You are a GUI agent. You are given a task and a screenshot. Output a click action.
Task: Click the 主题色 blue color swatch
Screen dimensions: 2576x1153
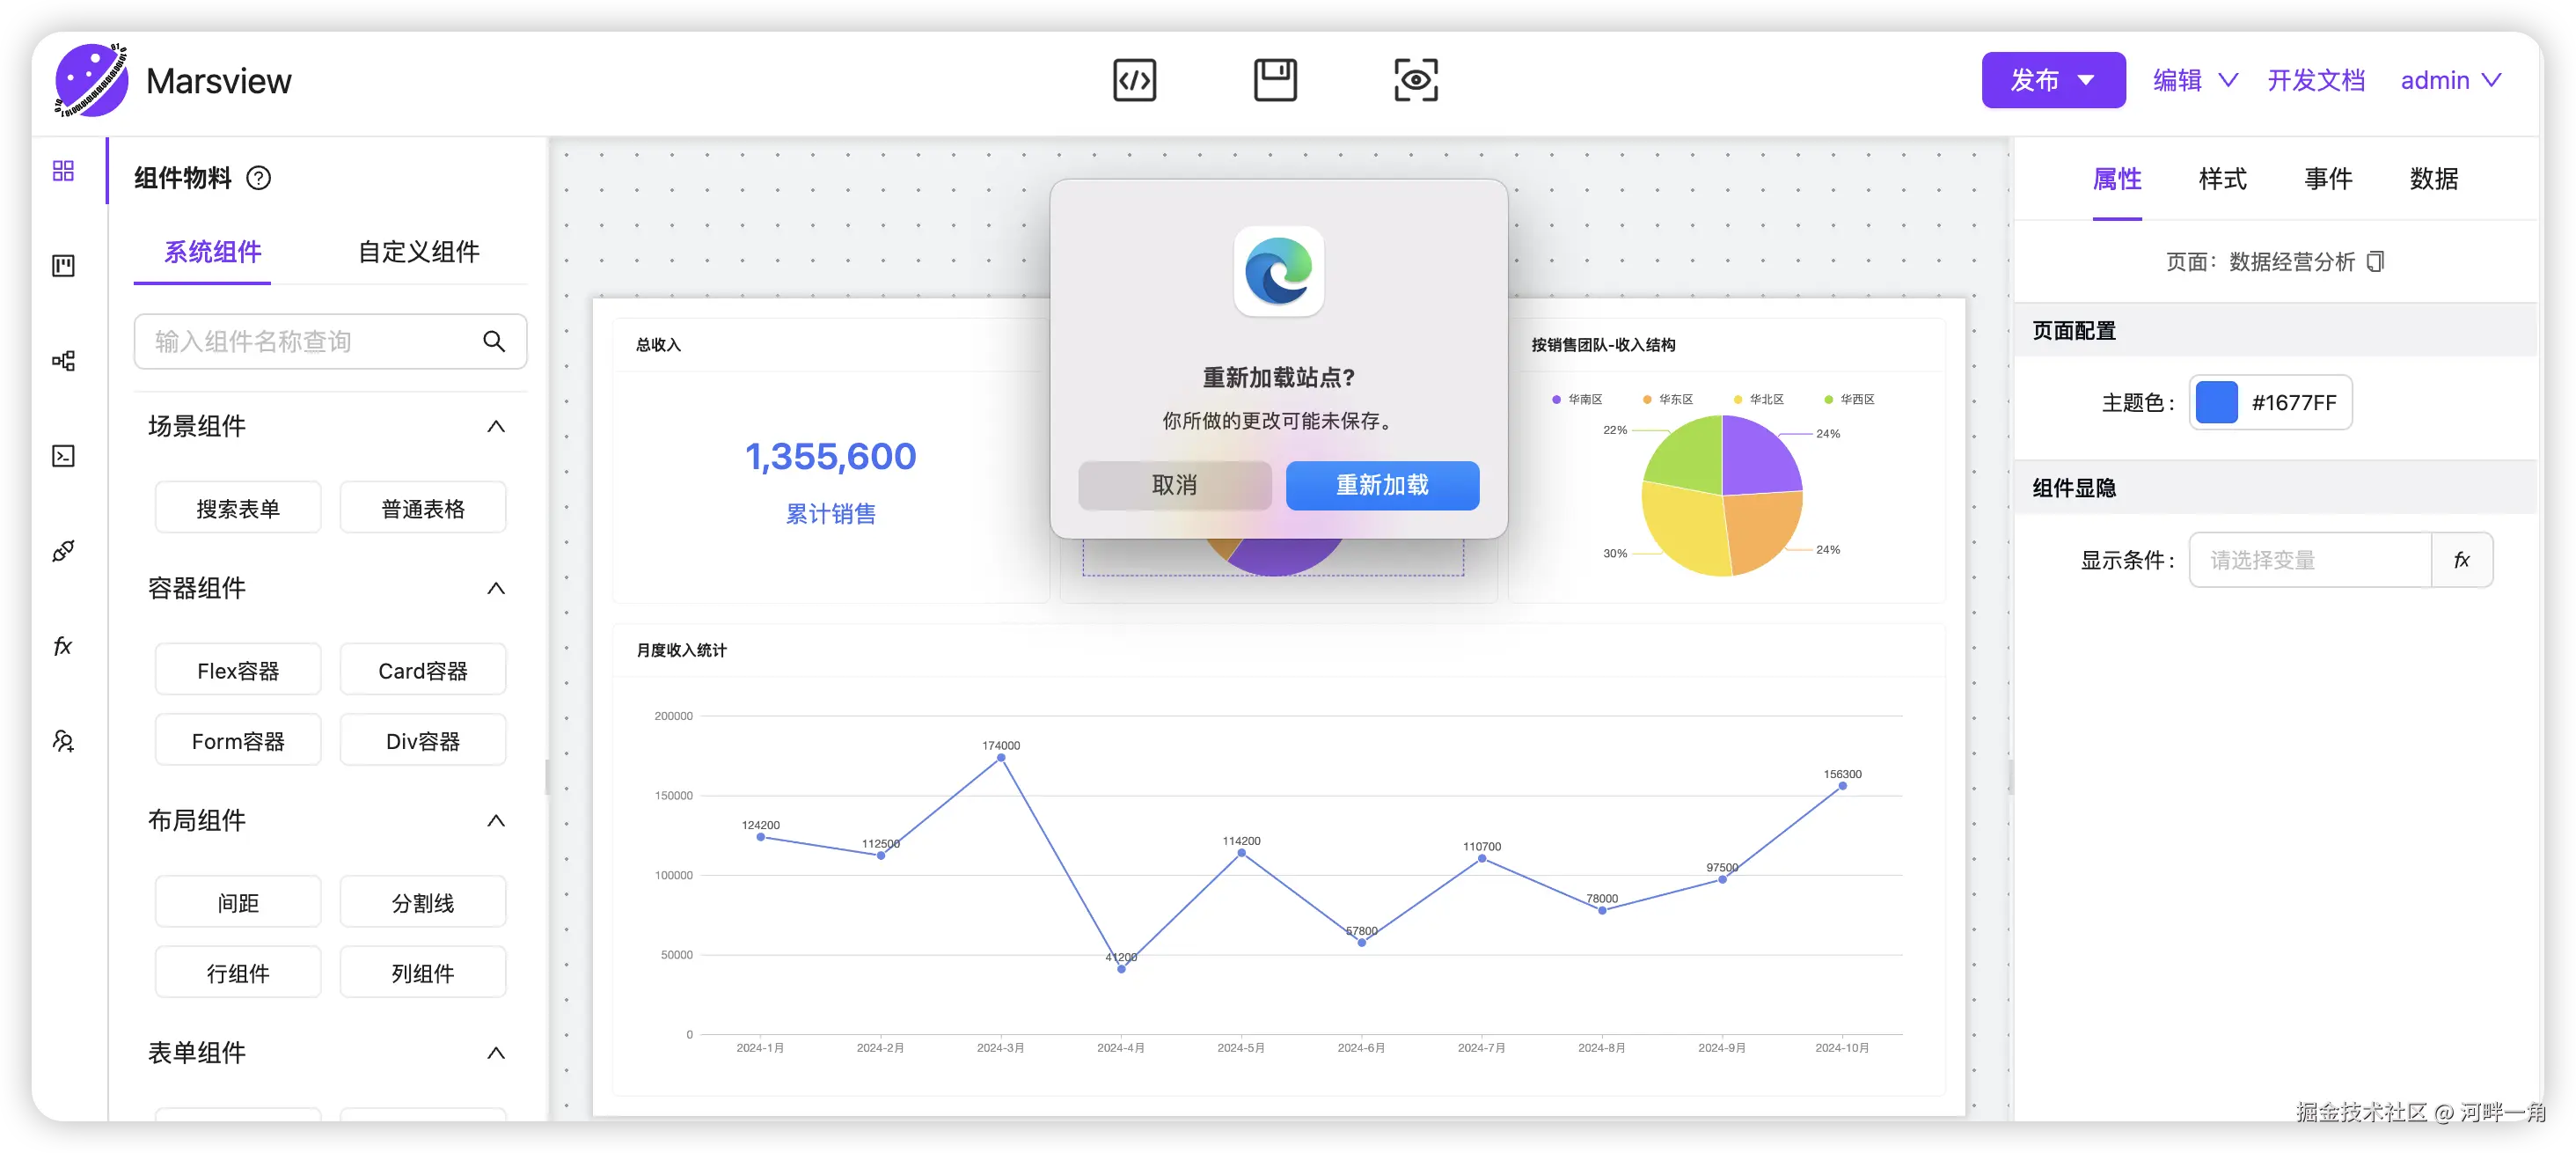[2217, 403]
